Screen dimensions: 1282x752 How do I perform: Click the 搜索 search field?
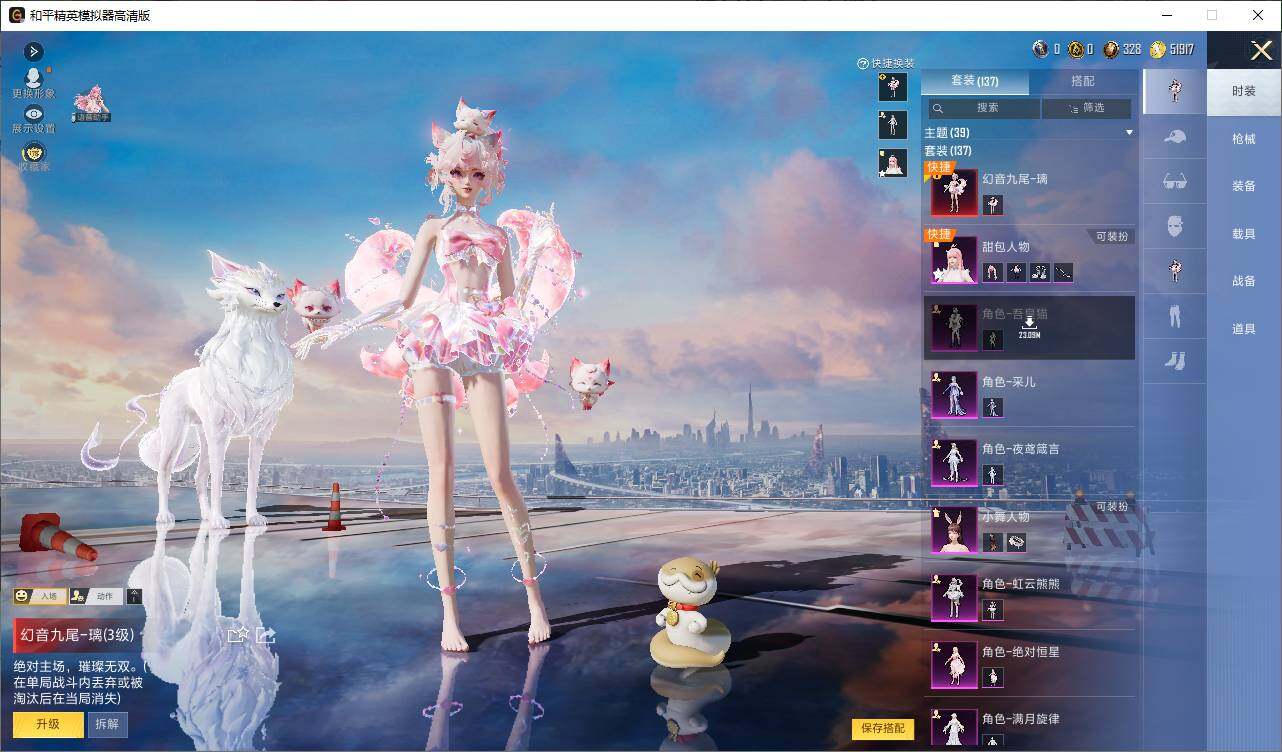point(984,108)
